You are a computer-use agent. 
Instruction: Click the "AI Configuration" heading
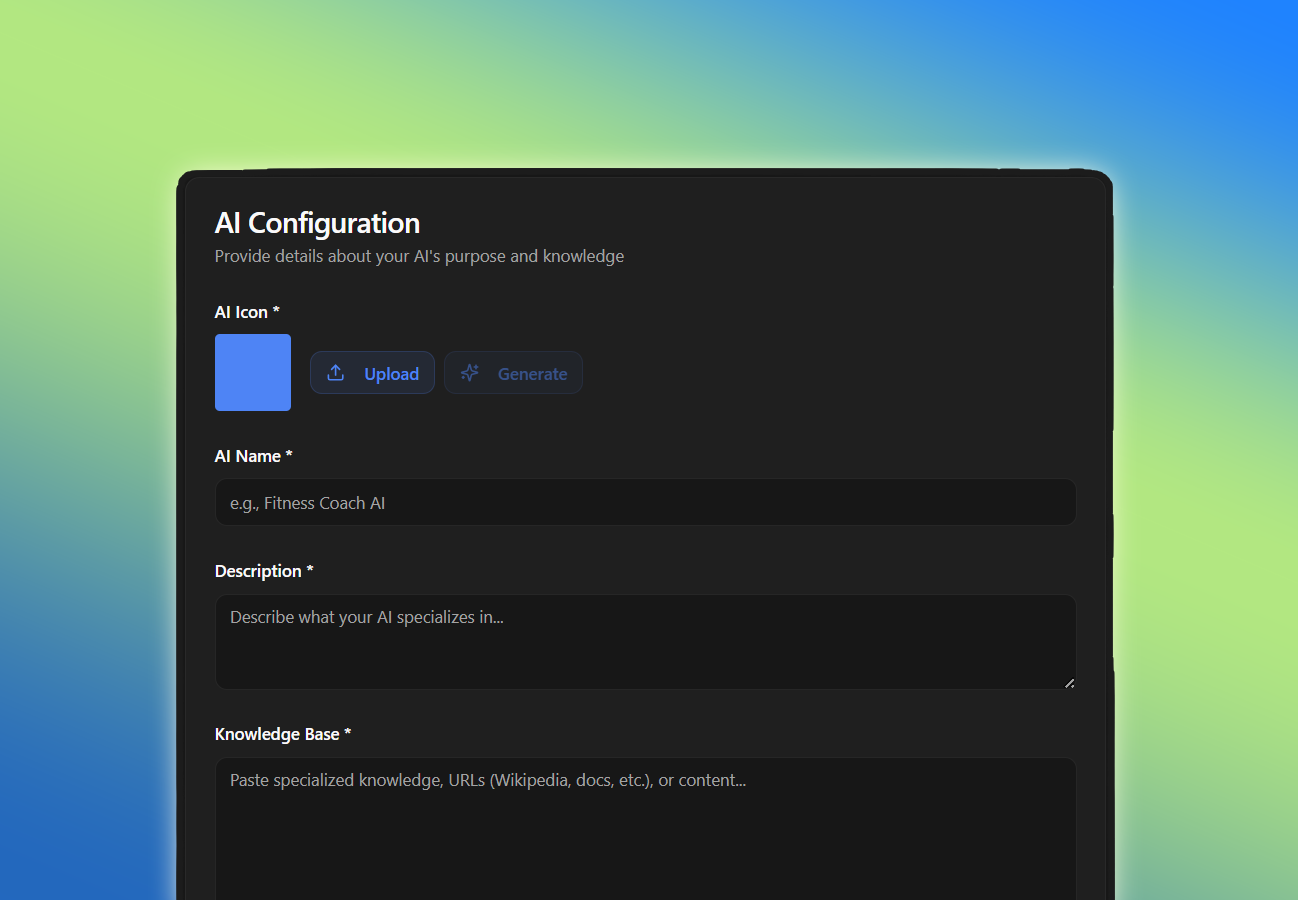317,222
